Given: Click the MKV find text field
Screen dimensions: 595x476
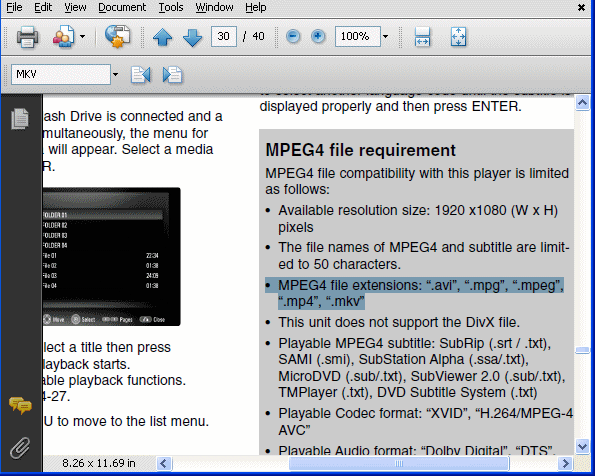Looking at the screenshot, I should point(61,74).
